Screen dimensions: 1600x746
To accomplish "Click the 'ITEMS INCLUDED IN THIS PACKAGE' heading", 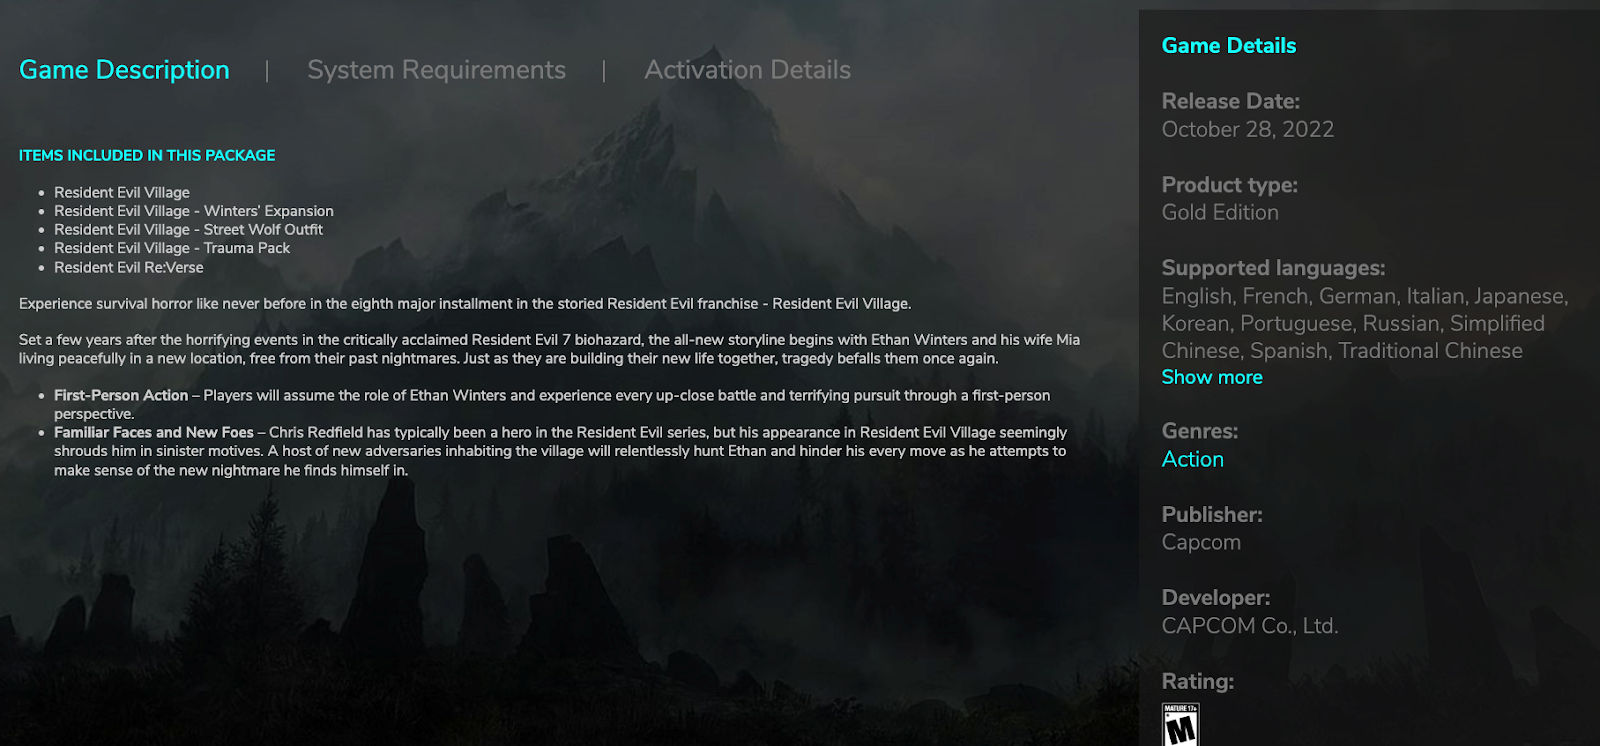I will tap(147, 155).
